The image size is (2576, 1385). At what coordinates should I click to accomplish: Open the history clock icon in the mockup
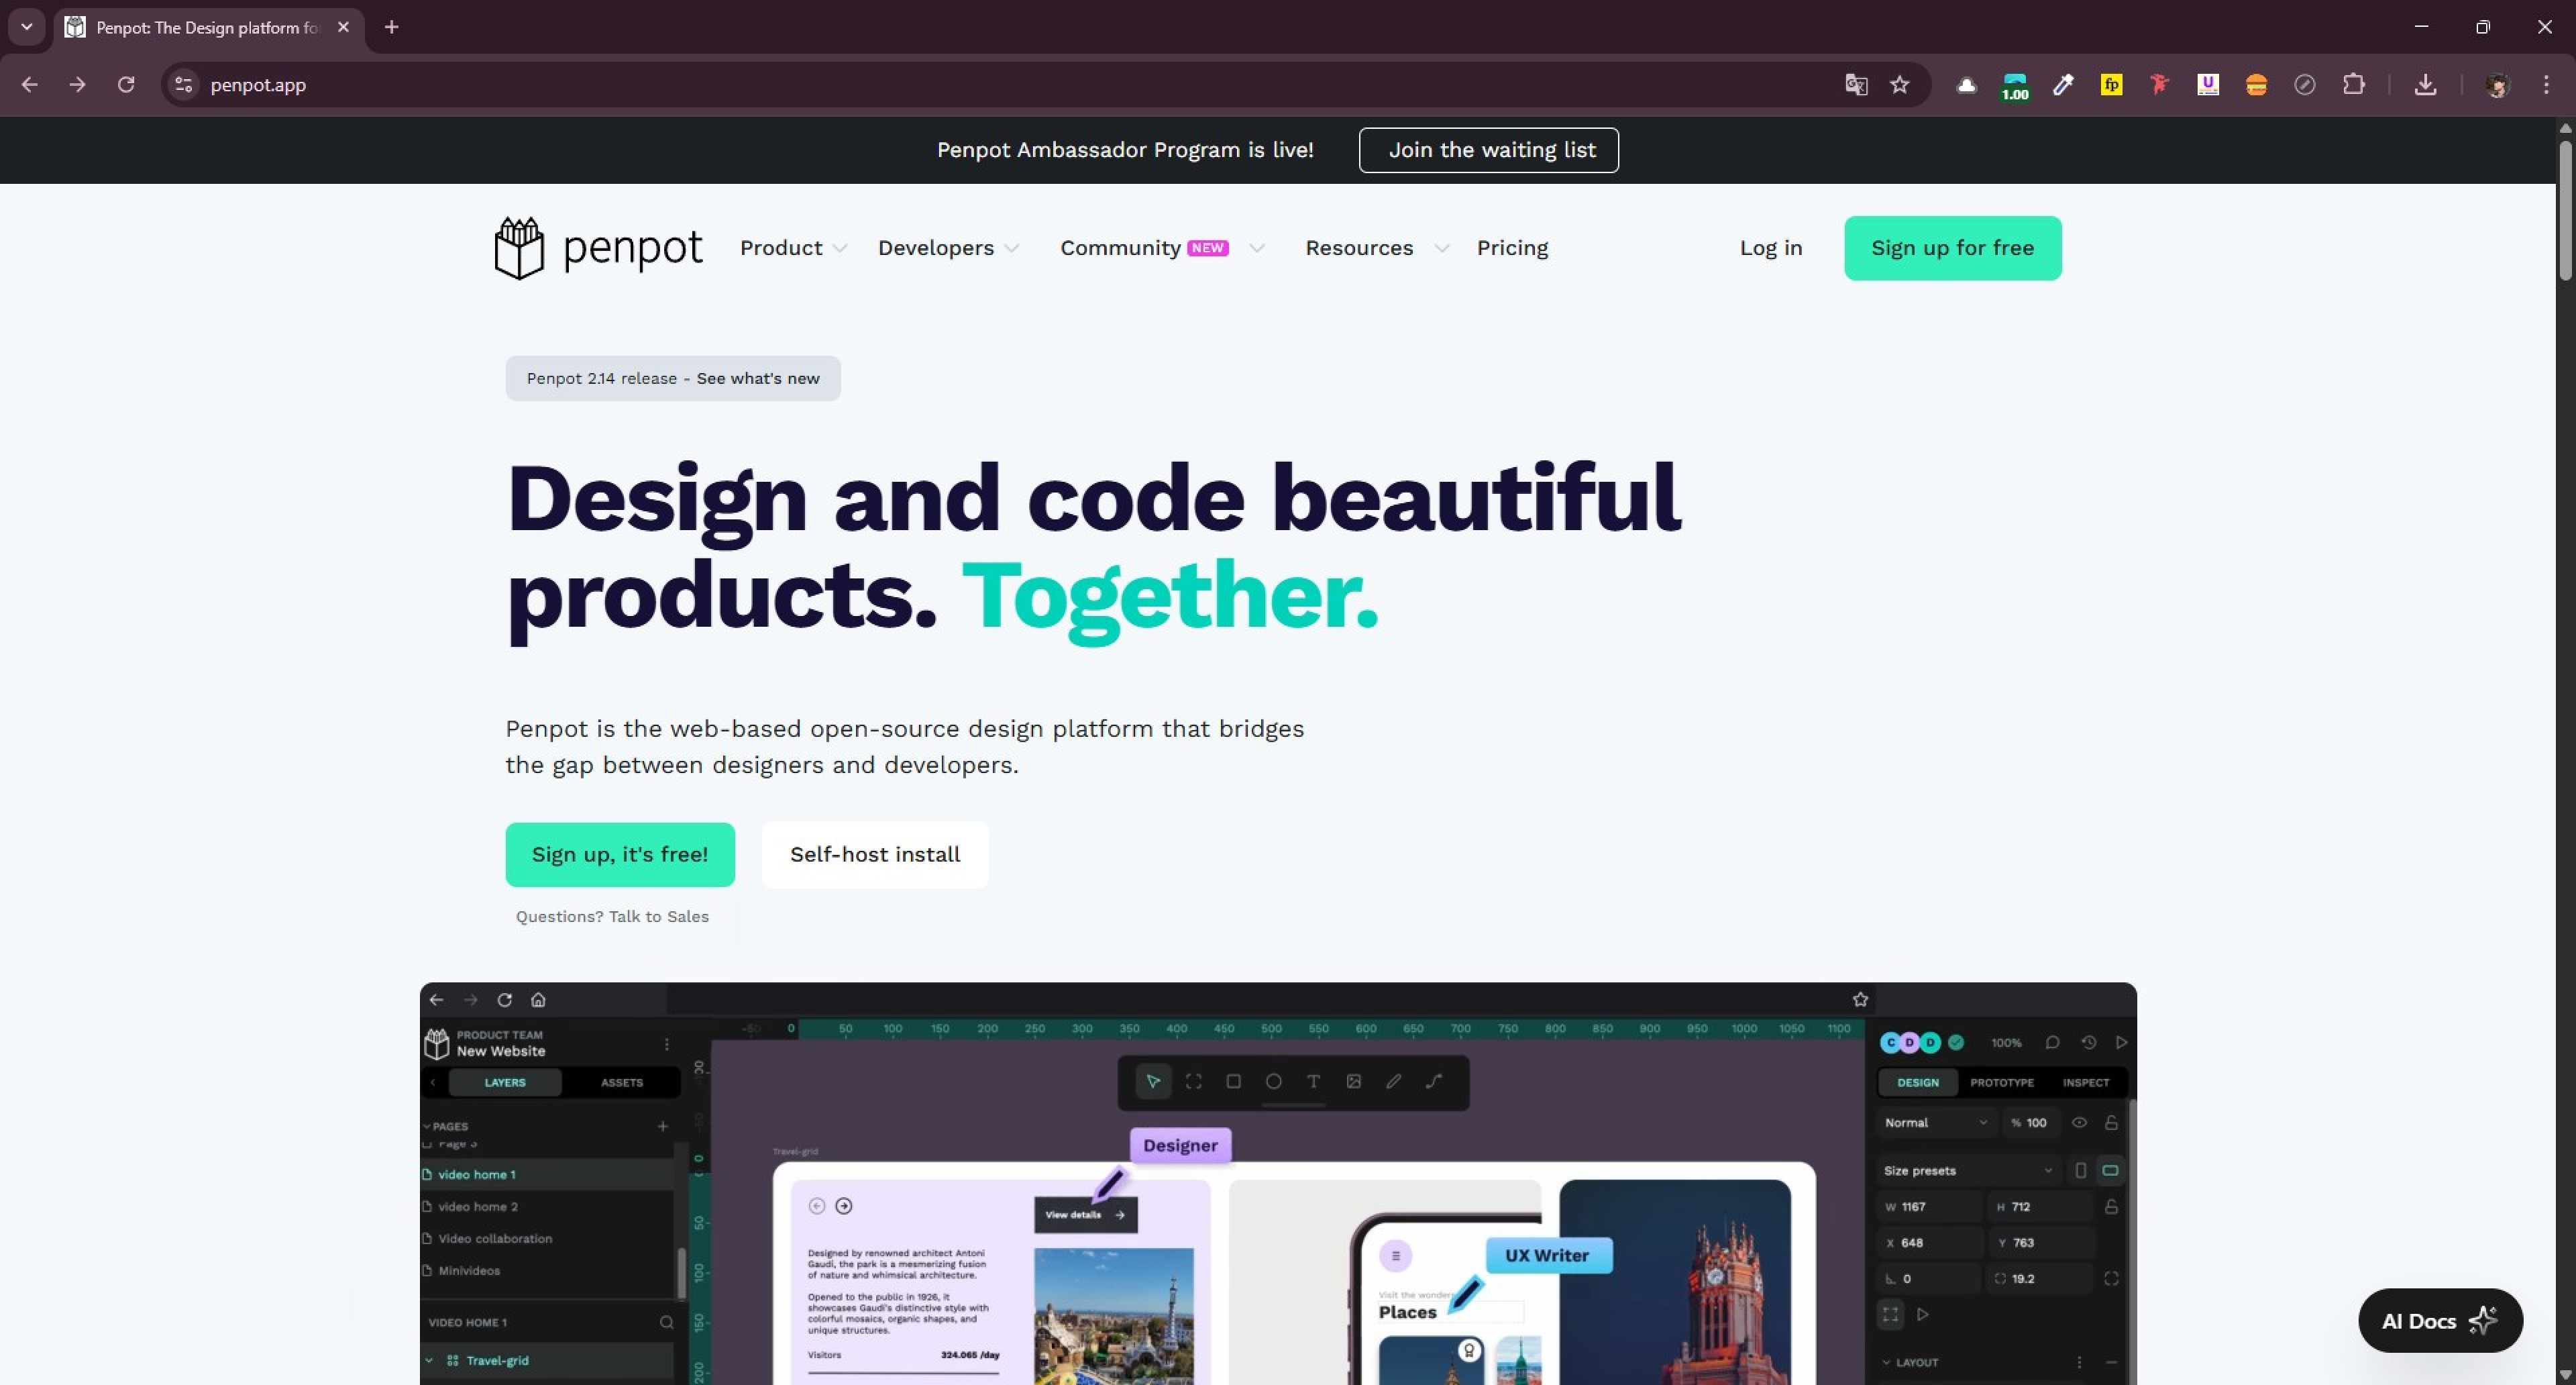(2089, 1042)
